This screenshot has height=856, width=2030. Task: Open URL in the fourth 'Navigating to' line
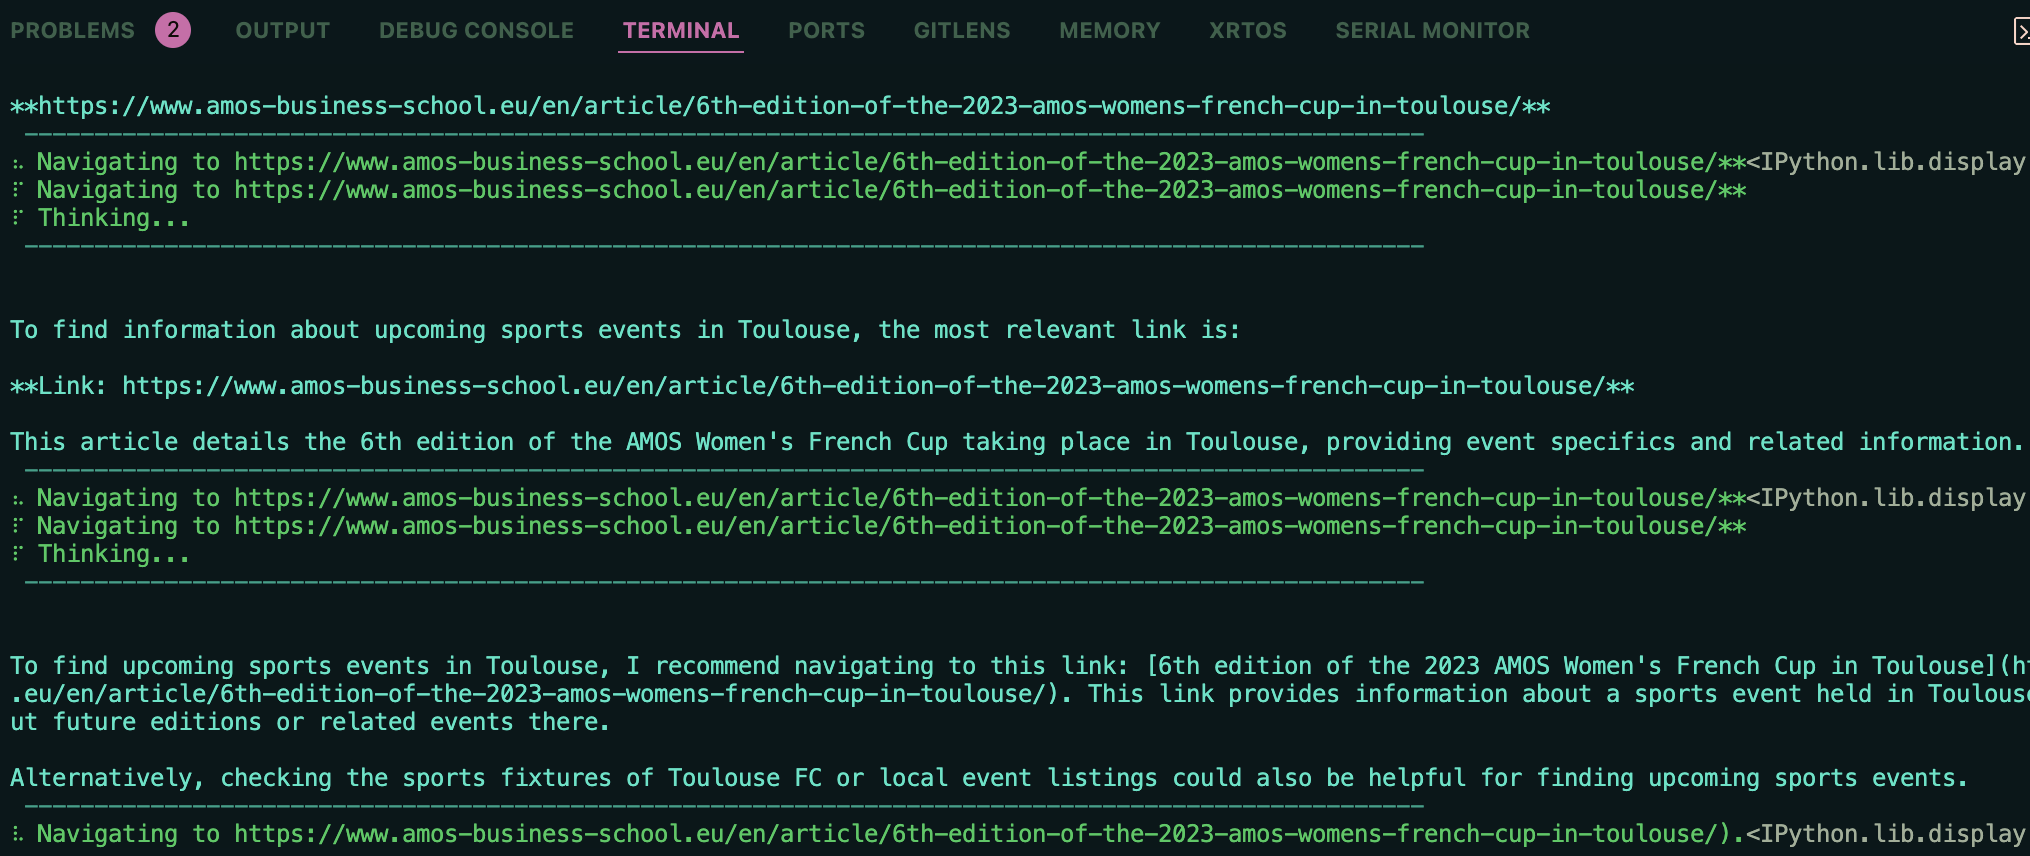pyautogui.click(x=976, y=526)
